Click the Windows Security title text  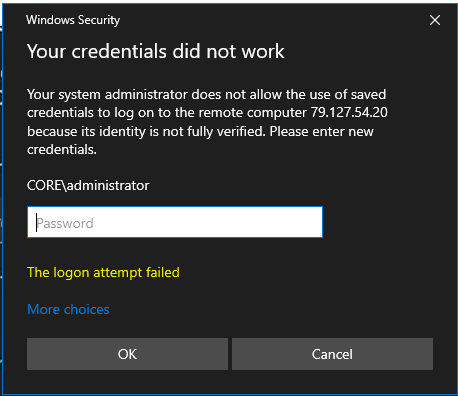(73, 20)
